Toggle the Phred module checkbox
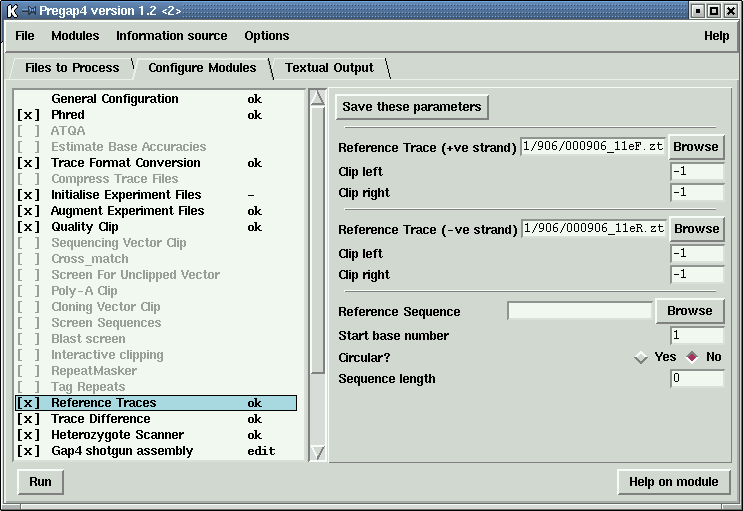 click(x=29, y=115)
